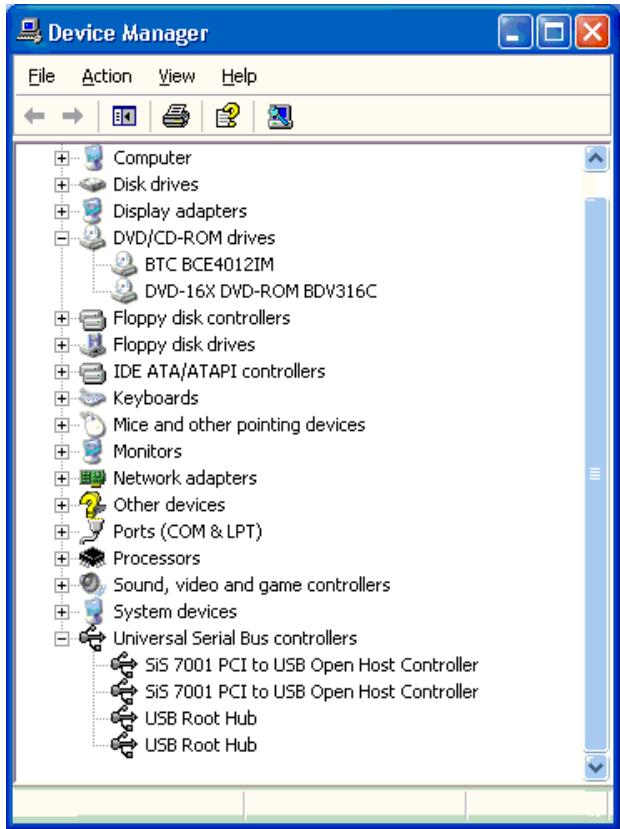The width and height of the screenshot is (620, 829).
Task: Click the vertical scrollbar thumb
Action: coord(596,474)
